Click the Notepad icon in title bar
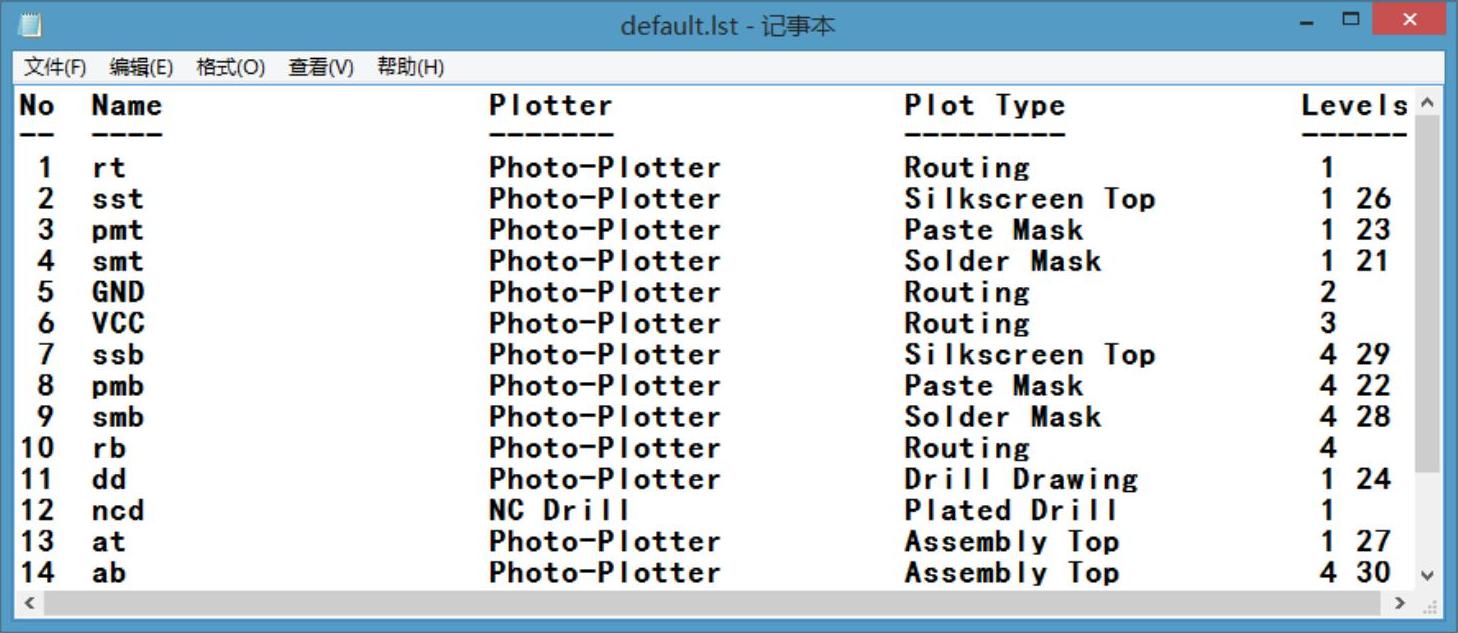 click(x=30, y=24)
